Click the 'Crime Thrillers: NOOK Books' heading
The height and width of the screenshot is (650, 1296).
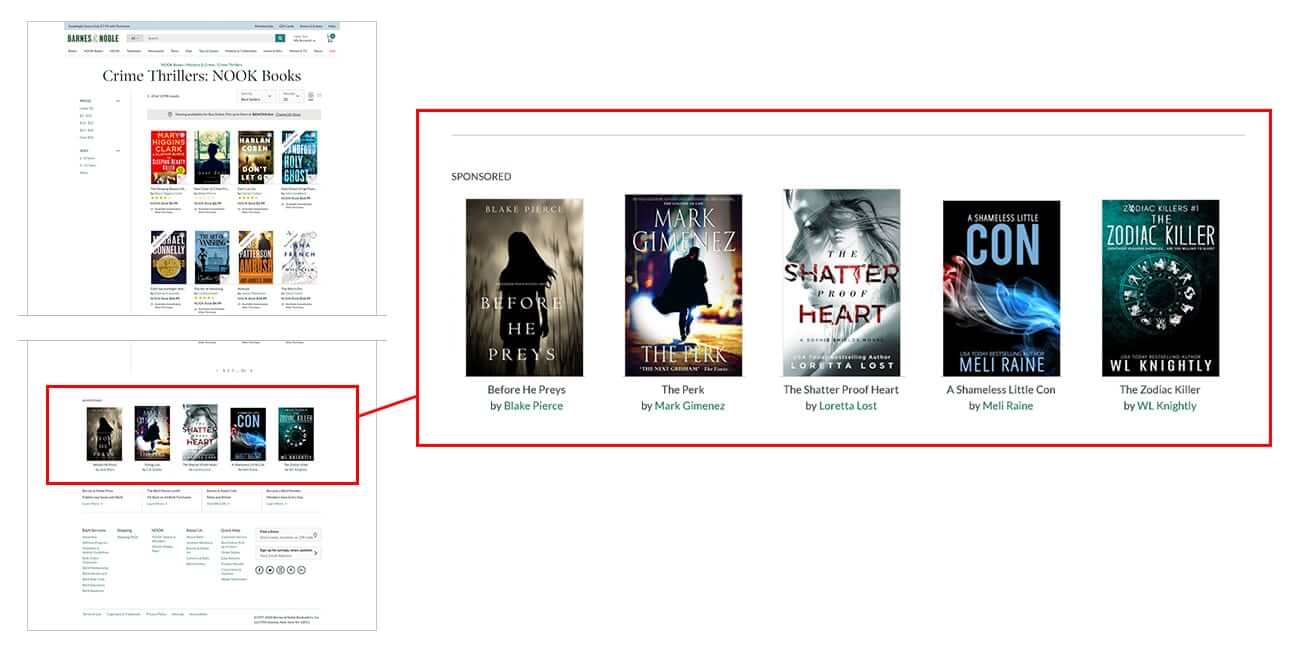pyautogui.click(x=201, y=76)
